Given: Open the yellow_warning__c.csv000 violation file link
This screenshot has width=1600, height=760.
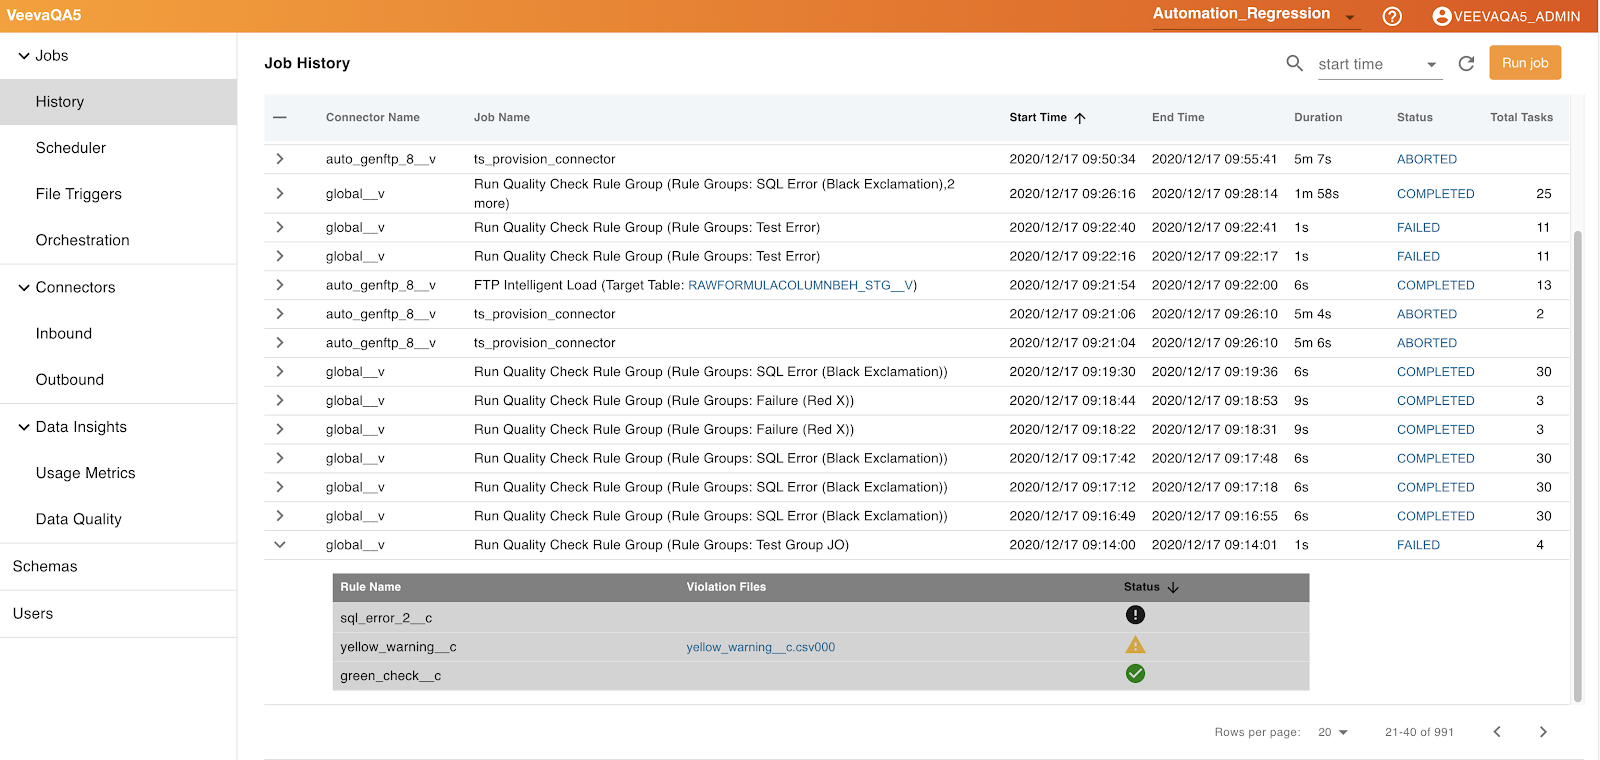Looking at the screenshot, I should click(760, 647).
